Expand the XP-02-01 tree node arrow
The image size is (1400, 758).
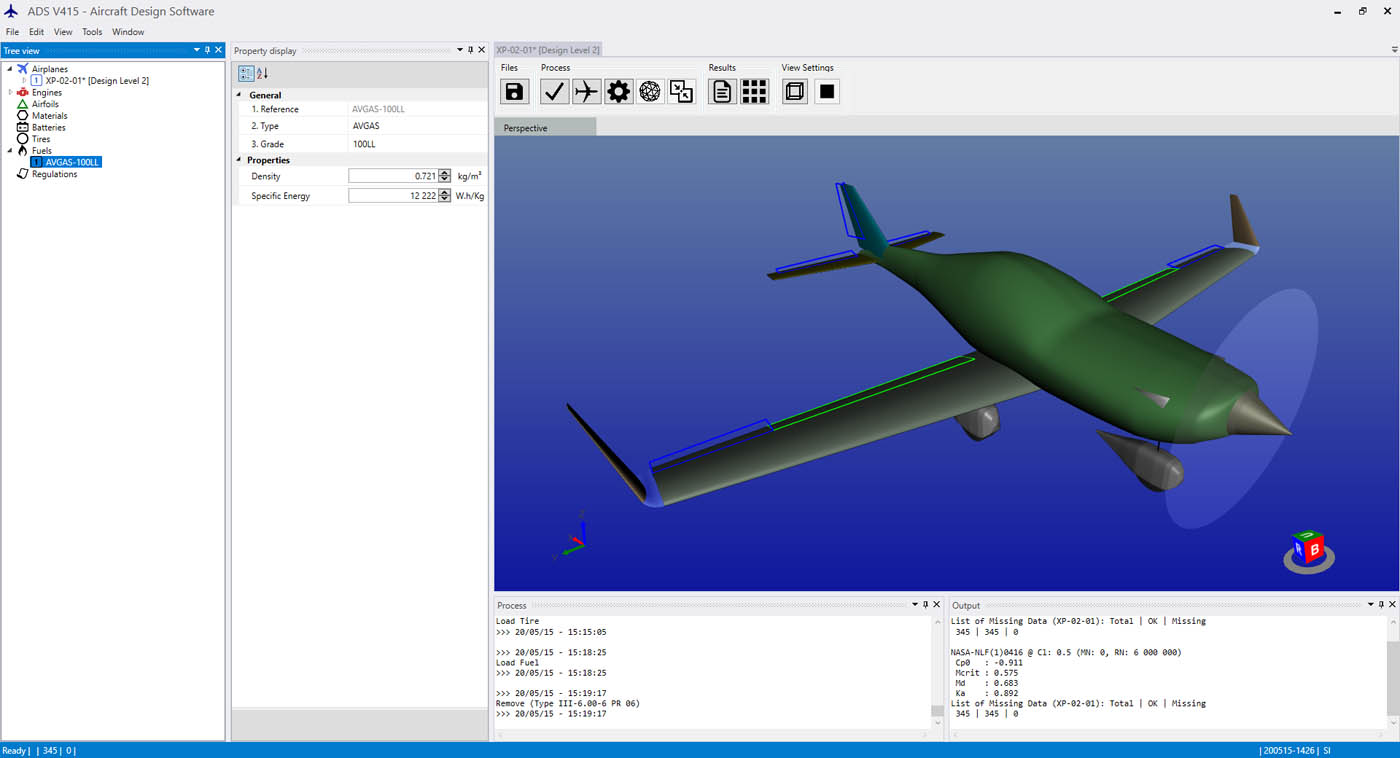25,81
